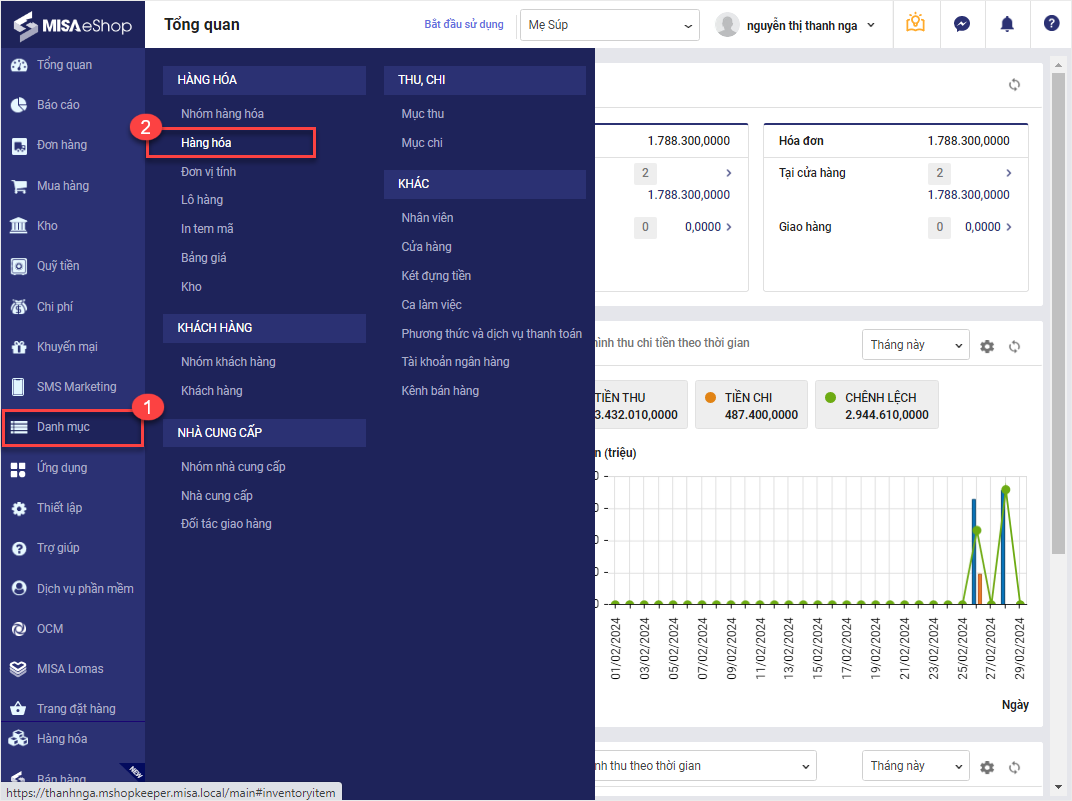Image resolution: width=1072 pixels, height=801 pixels.
Task: Open chart settings gear beside Tháng này
Action: [987, 347]
